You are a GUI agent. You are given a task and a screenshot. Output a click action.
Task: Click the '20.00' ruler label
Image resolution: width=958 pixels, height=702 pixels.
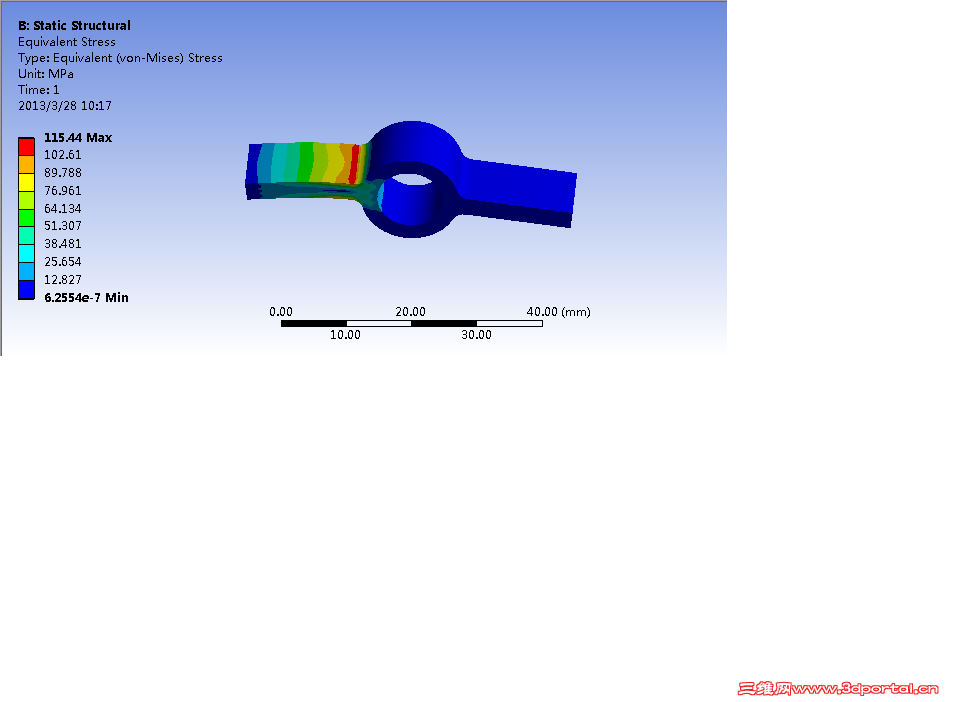pos(410,312)
